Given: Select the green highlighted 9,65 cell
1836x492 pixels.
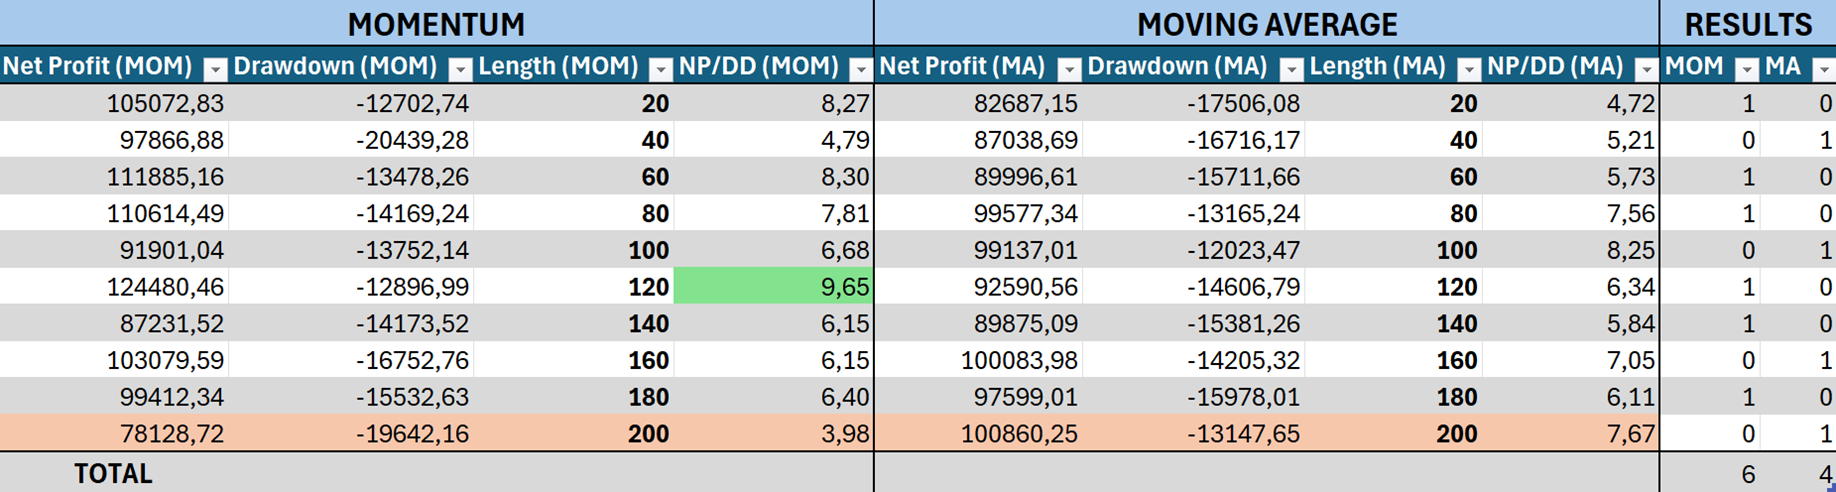Looking at the screenshot, I should [x=773, y=287].
